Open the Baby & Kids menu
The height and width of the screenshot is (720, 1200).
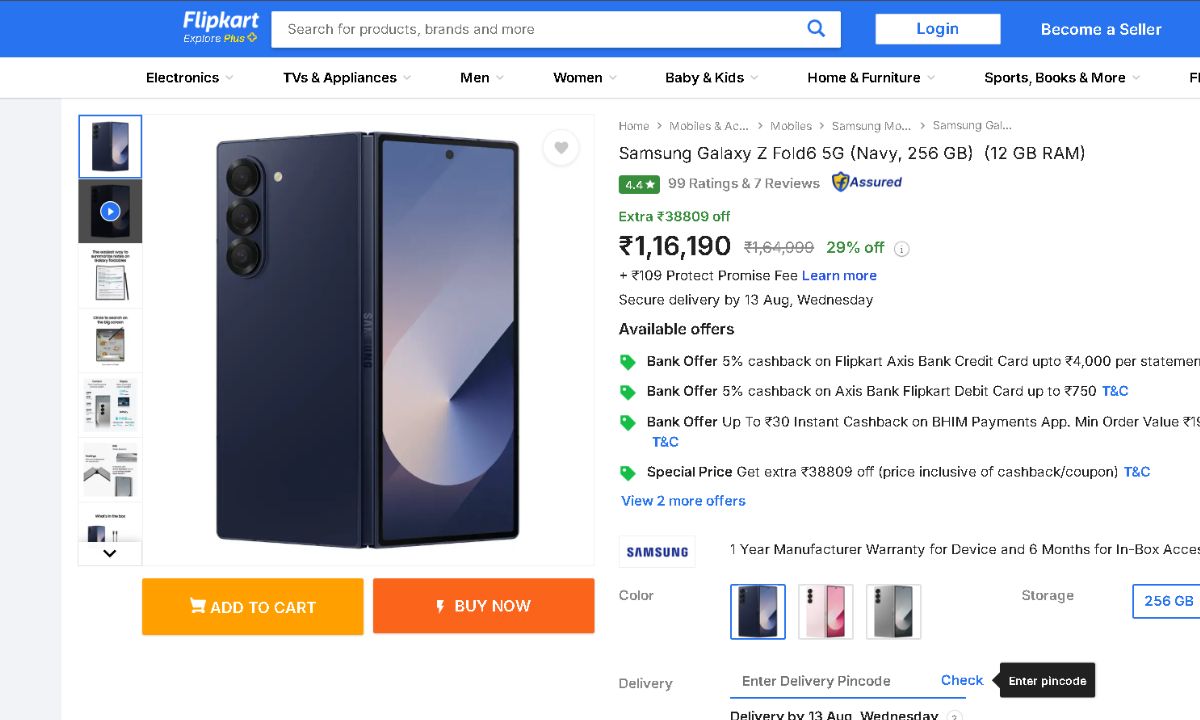tap(711, 77)
